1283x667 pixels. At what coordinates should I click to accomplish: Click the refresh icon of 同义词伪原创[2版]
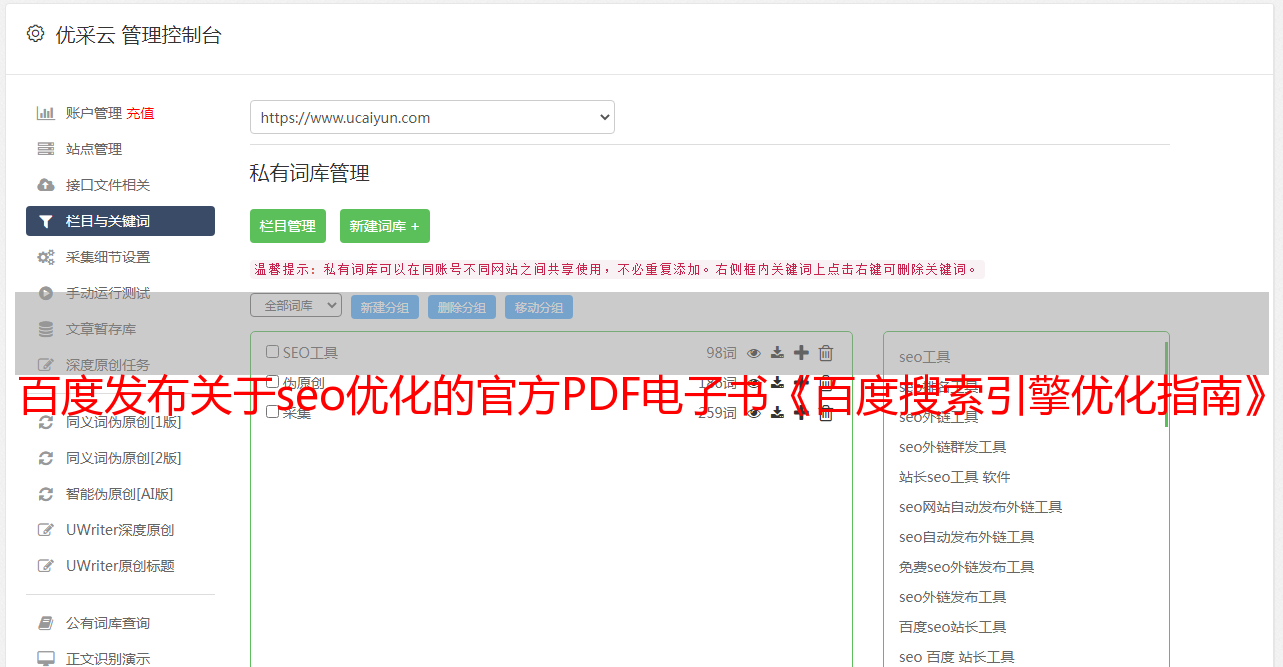(45, 458)
